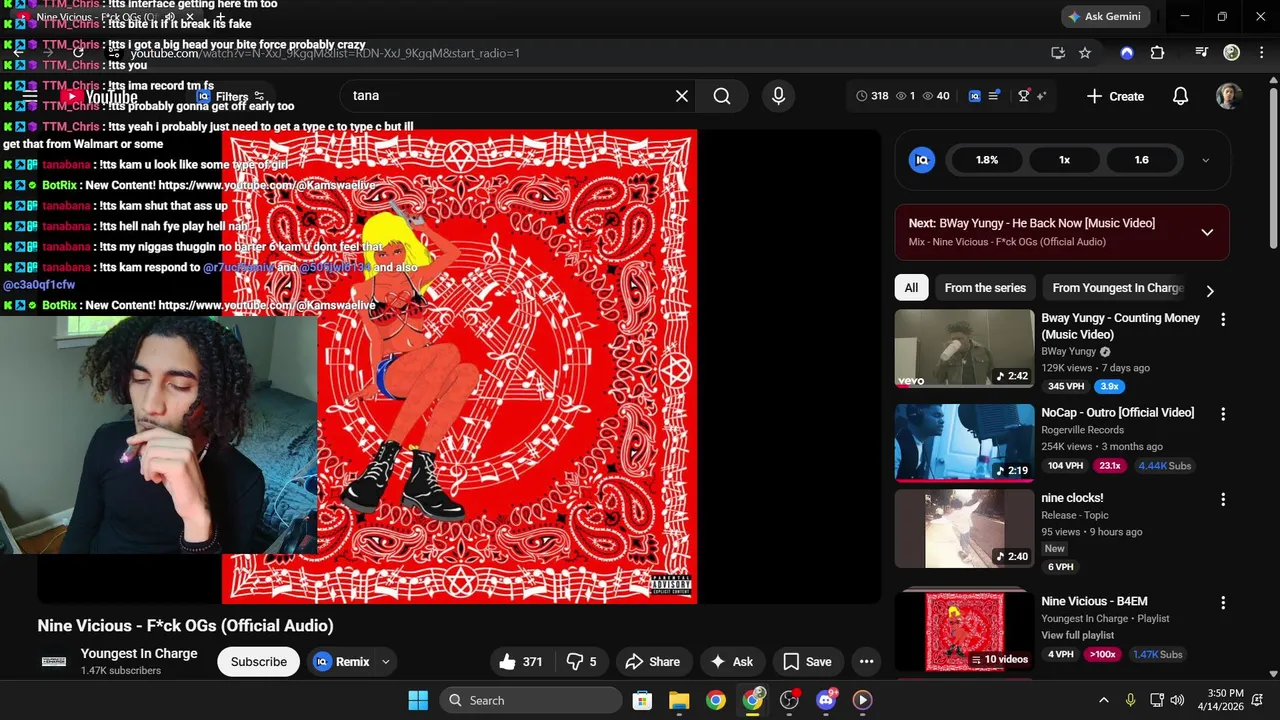Open Nine Vicious B4EM playlist thumbnail
Viewport: 1280px width, 720px height.
(964, 631)
